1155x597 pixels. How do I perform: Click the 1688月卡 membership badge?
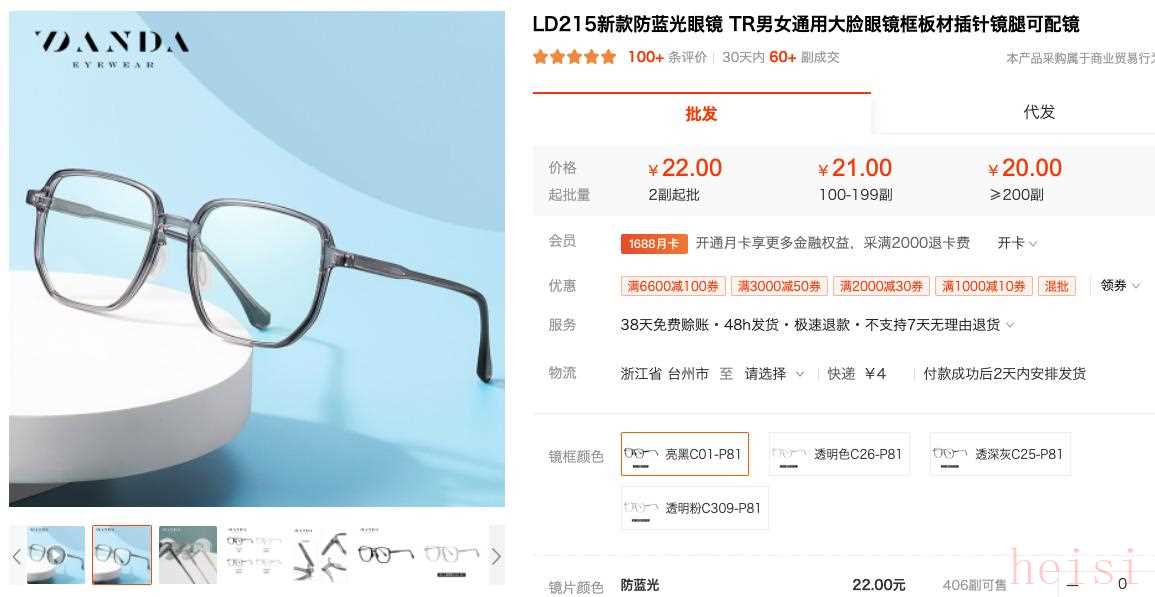pos(654,243)
